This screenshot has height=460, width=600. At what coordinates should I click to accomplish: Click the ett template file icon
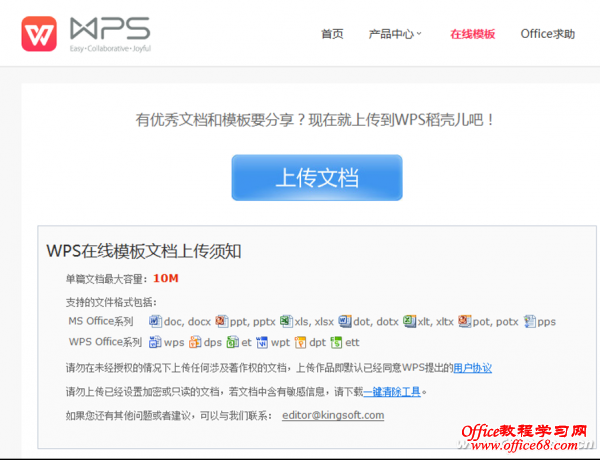[336, 342]
